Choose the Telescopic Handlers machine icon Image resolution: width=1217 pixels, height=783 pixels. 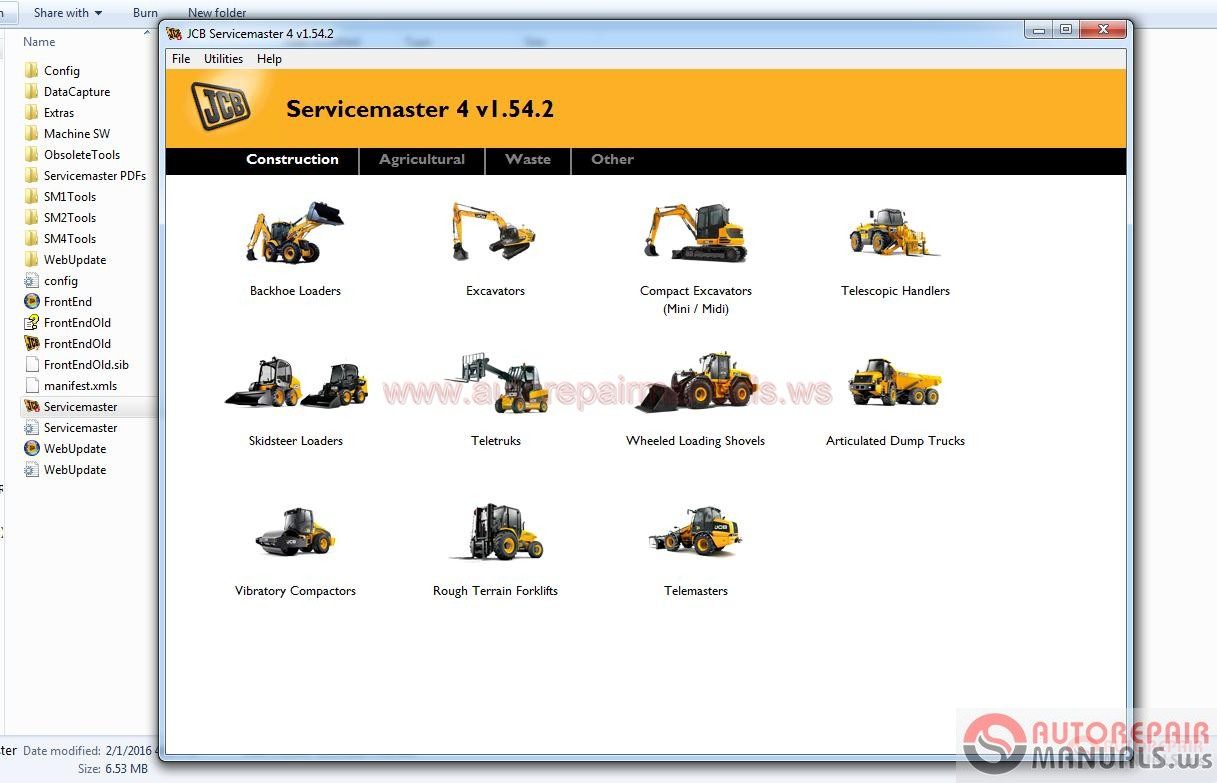(x=895, y=233)
